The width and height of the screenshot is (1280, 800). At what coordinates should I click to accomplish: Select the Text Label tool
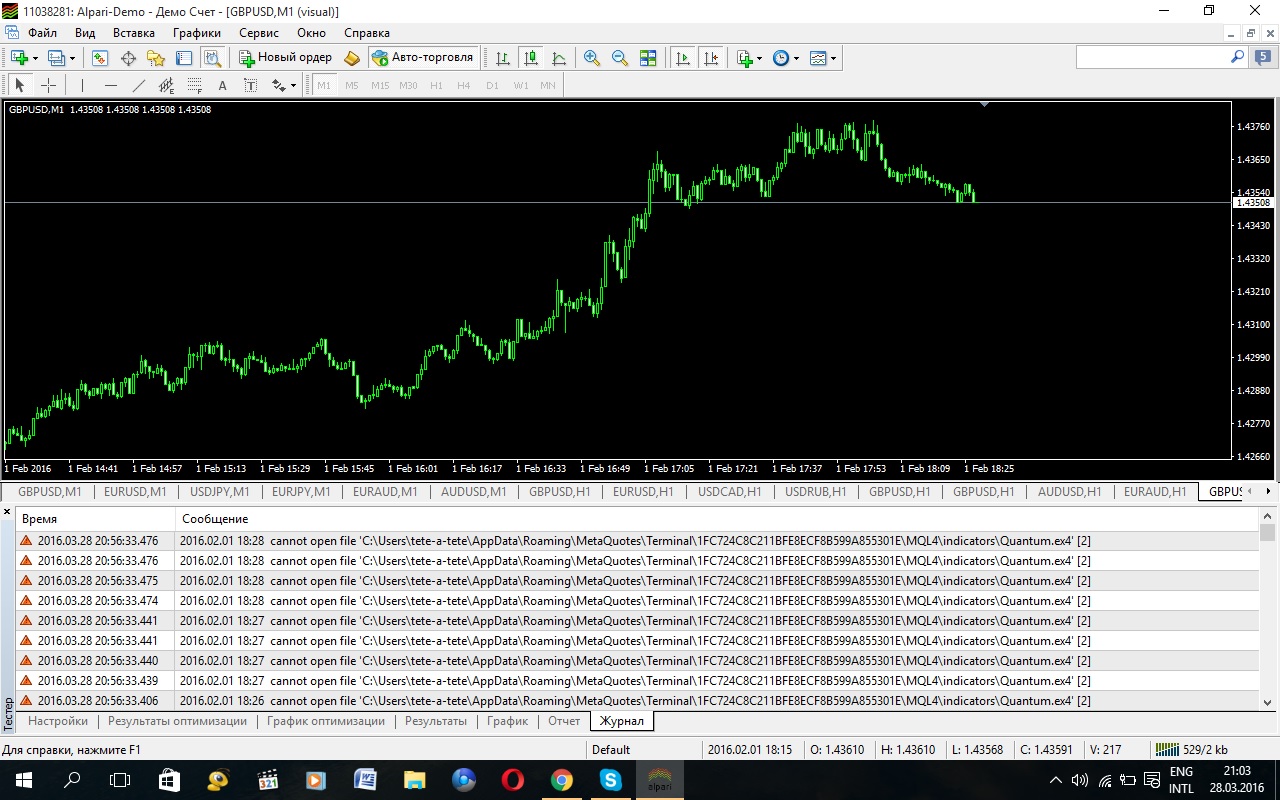[250, 85]
